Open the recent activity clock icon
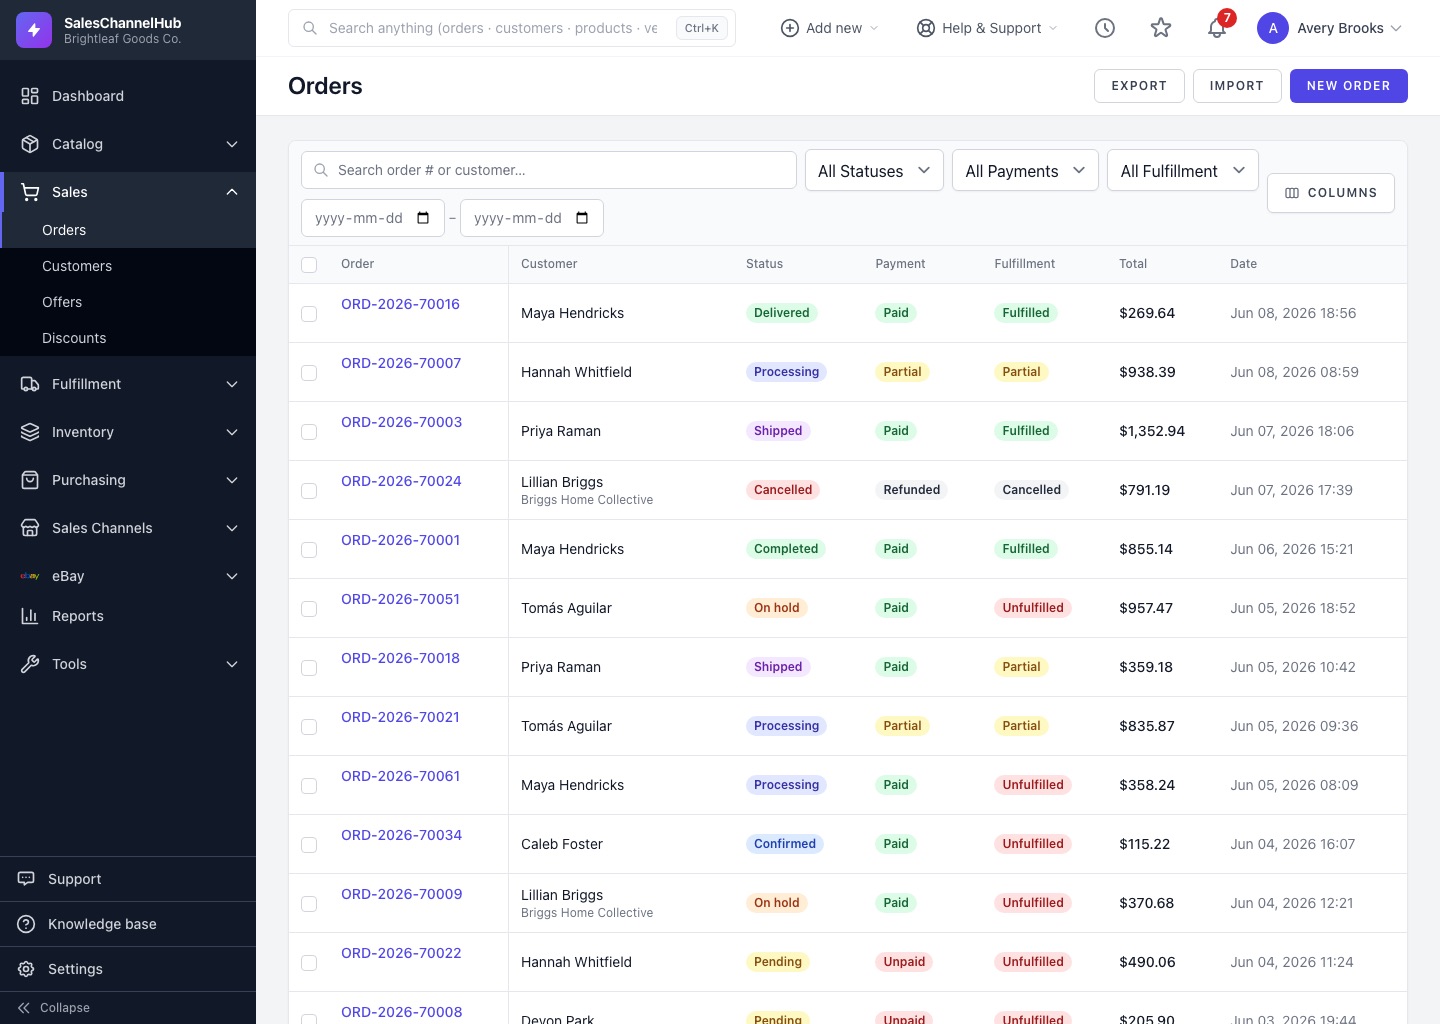Screen dimensions: 1440x1024 pos(1105,28)
